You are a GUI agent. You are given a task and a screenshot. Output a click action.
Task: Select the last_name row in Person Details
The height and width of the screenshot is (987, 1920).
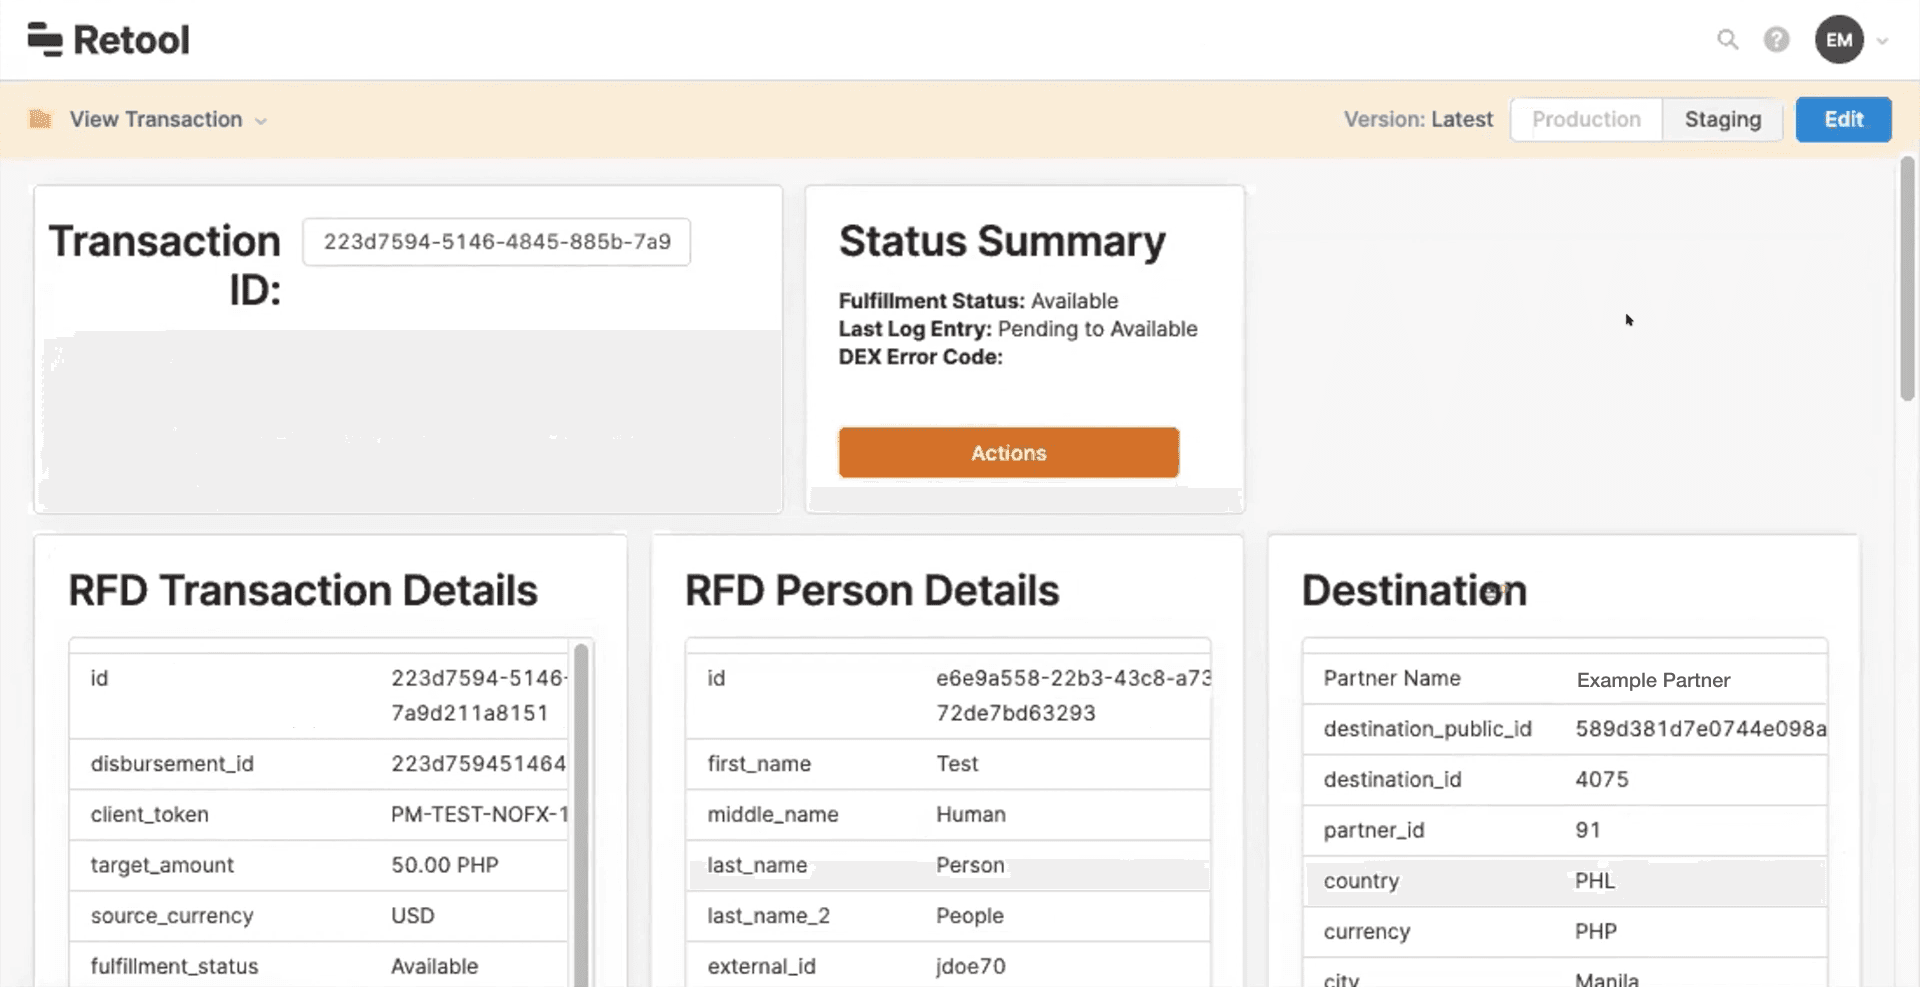click(947, 865)
